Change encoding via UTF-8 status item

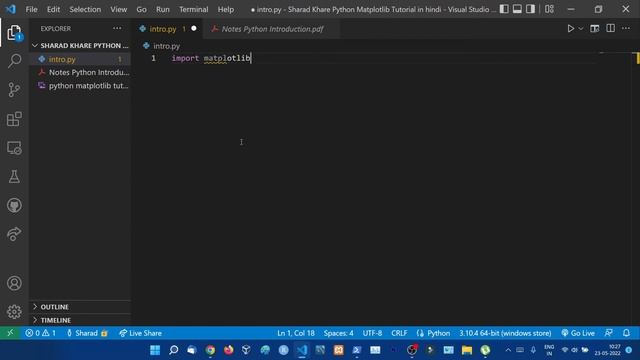tap(372, 333)
